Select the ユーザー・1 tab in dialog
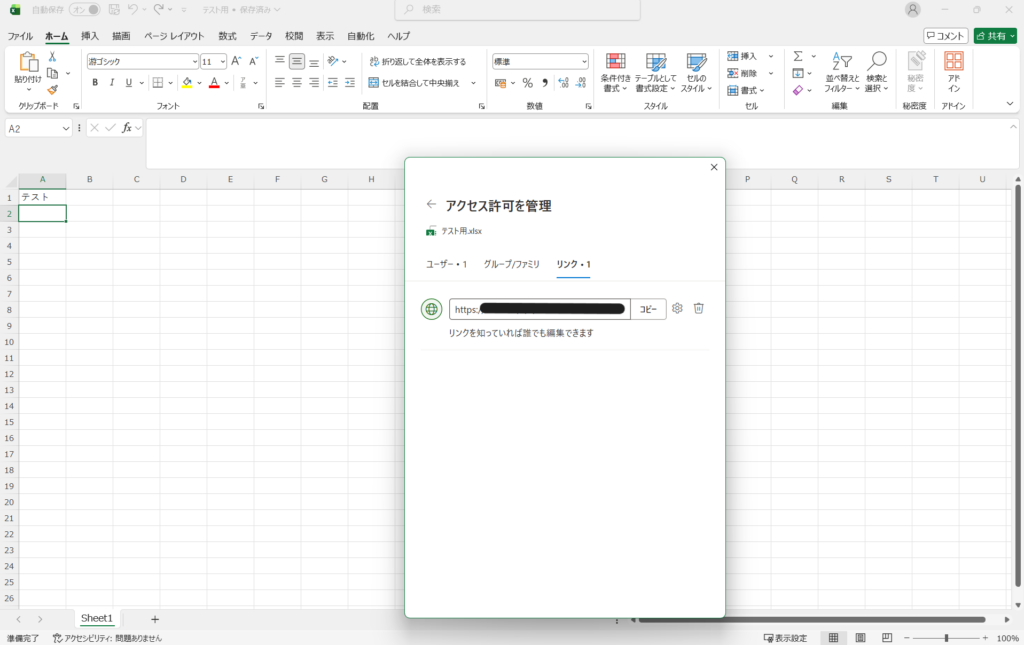Viewport: 1024px width, 645px height. (x=447, y=264)
